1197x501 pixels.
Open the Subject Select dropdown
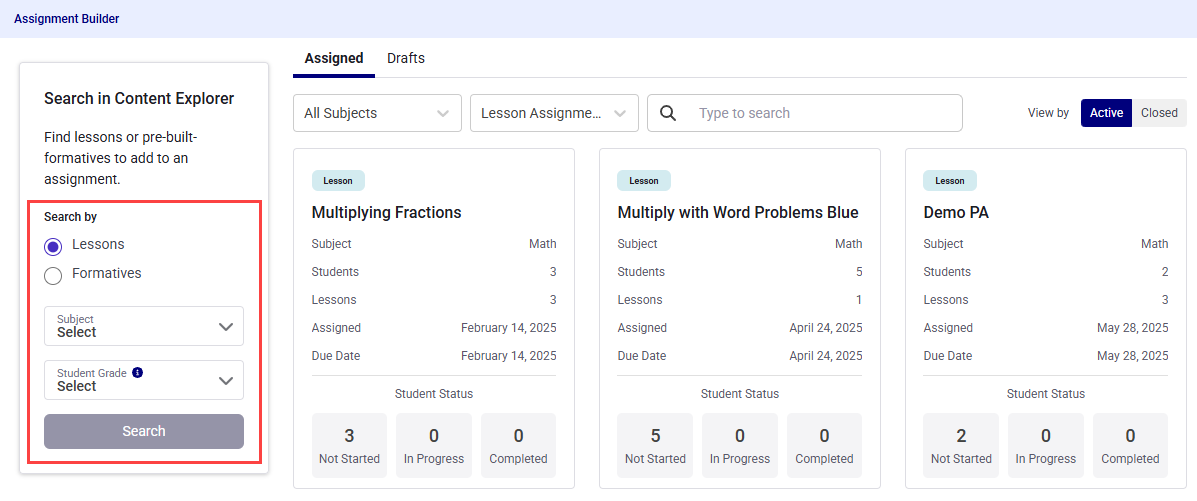tap(144, 326)
